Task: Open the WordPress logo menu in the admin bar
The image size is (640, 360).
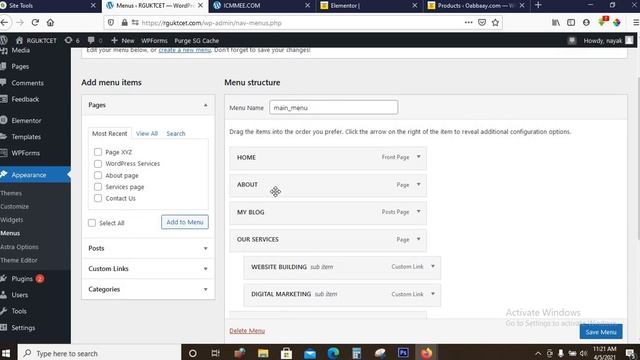Action: pyautogui.click(x=4, y=40)
